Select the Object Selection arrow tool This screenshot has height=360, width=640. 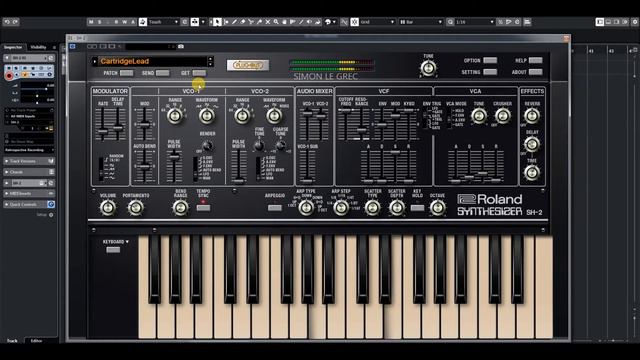pos(217,22)
